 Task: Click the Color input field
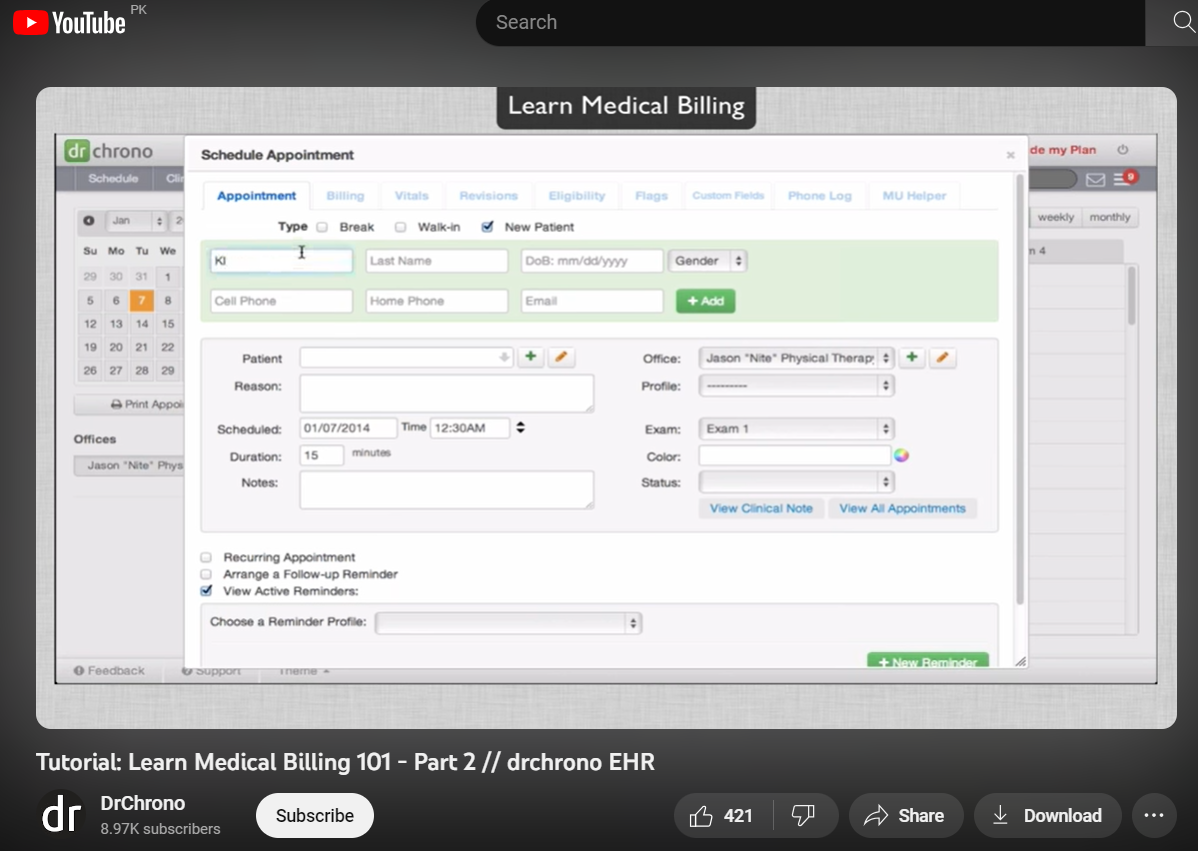click(x=795, y=456)
